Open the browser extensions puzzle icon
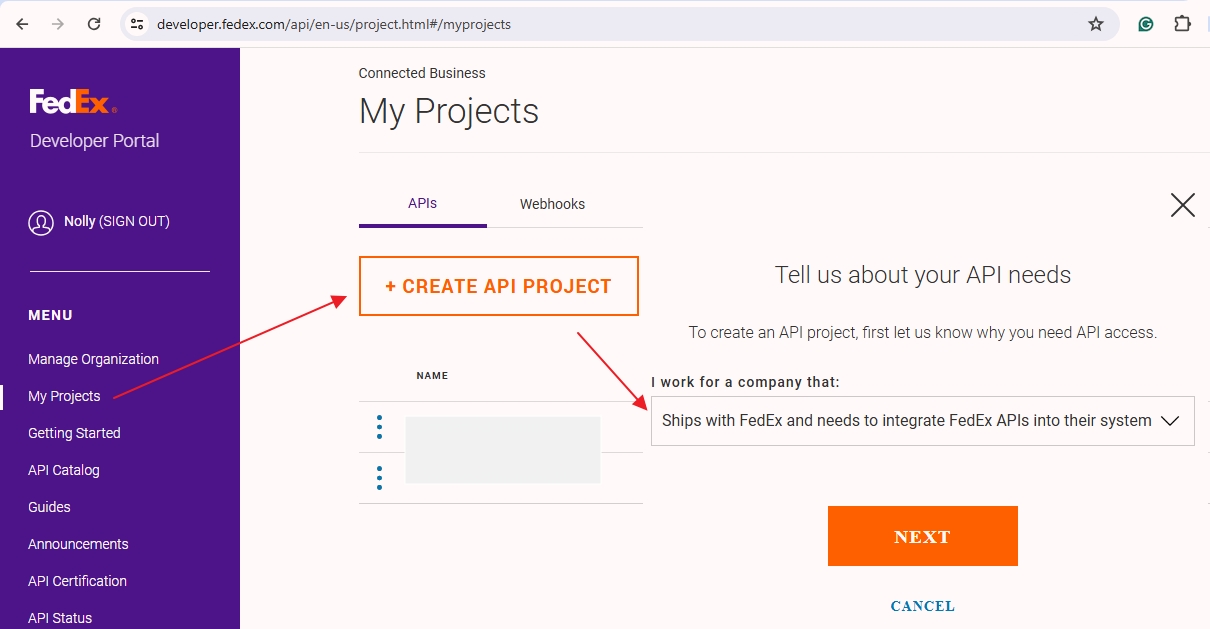This screenshot has height=629, width=1210. coord(1182,24)
